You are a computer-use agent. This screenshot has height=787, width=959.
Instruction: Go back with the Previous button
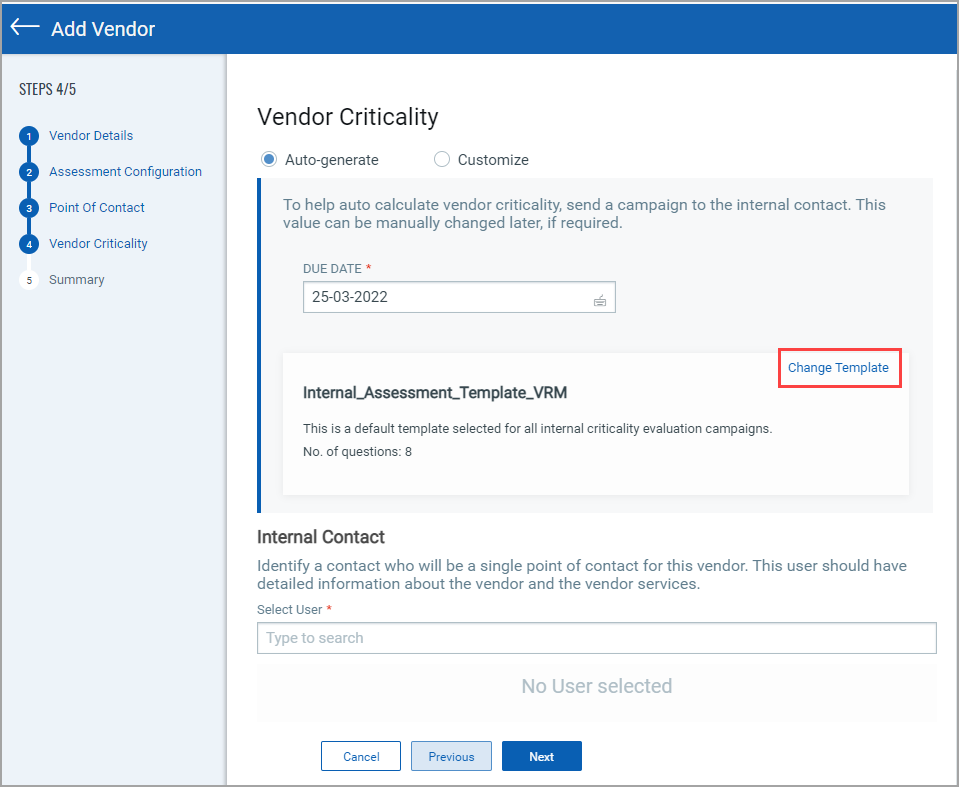click(451, 757)
